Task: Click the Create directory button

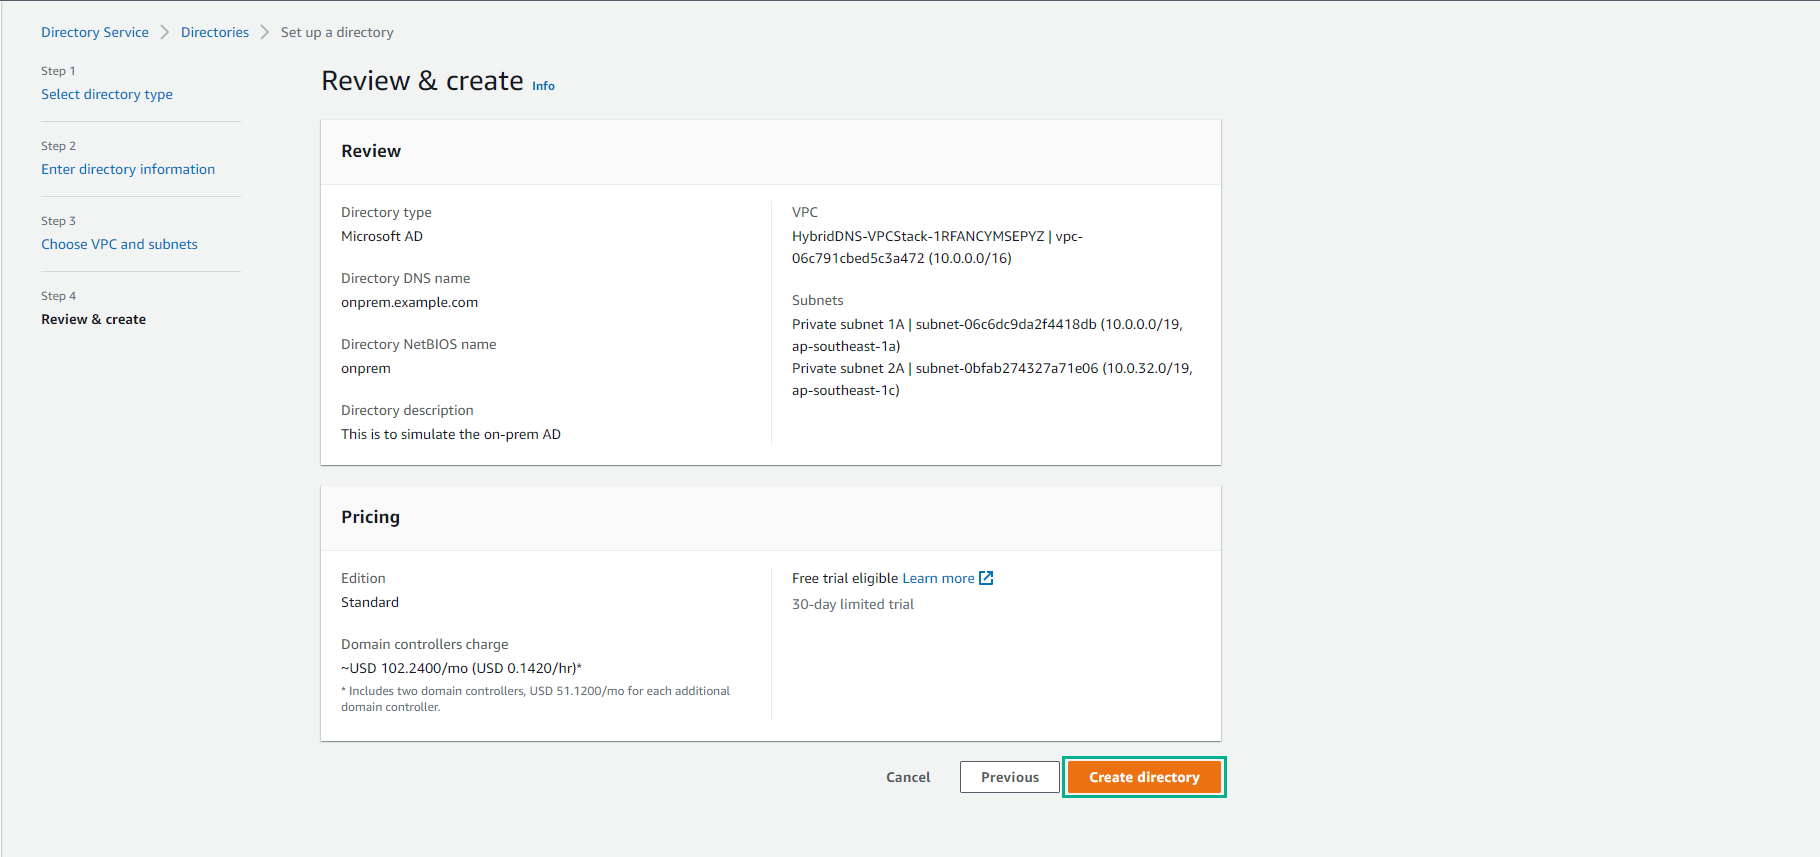Action: [1144, 777]
